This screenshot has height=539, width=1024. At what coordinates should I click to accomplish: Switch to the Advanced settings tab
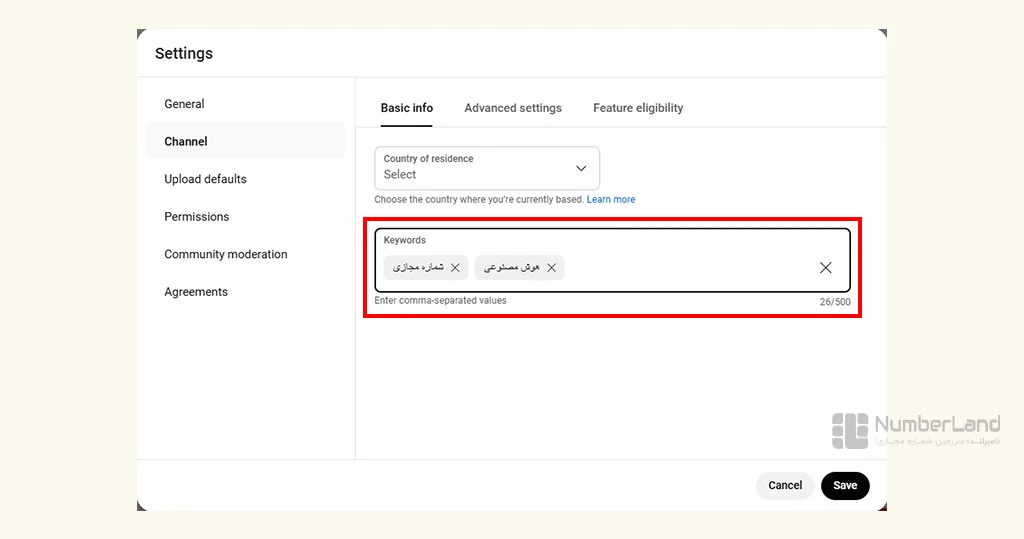tap(513, 108)
